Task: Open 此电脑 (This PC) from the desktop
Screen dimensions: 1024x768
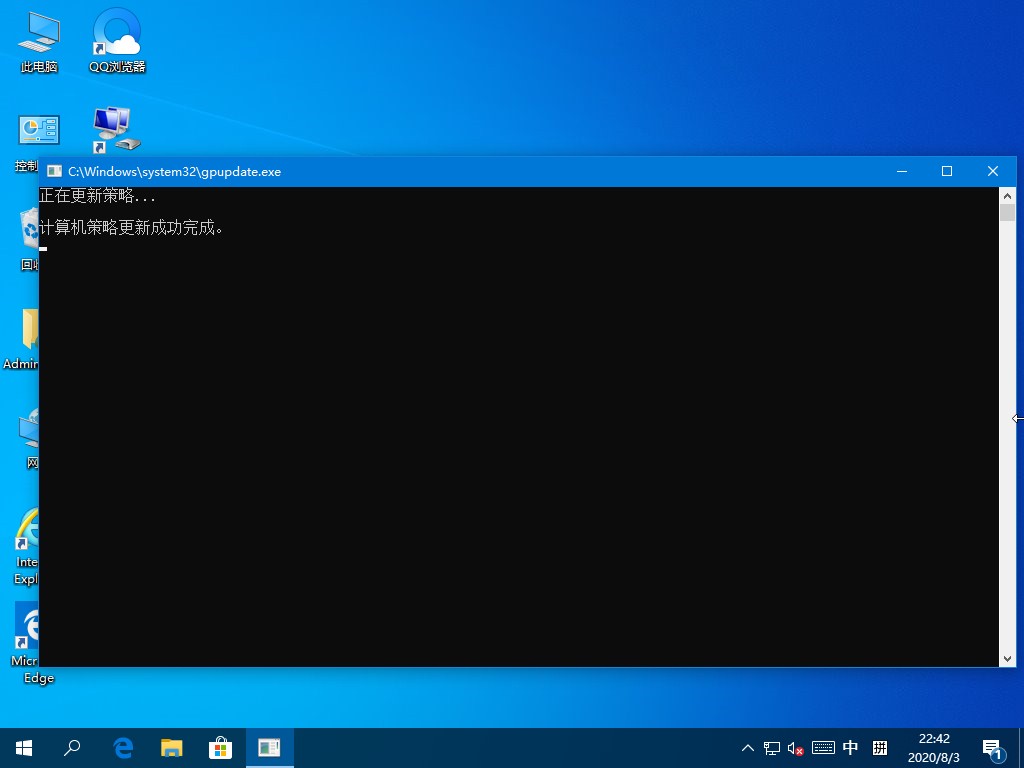Action: (38, 35)
